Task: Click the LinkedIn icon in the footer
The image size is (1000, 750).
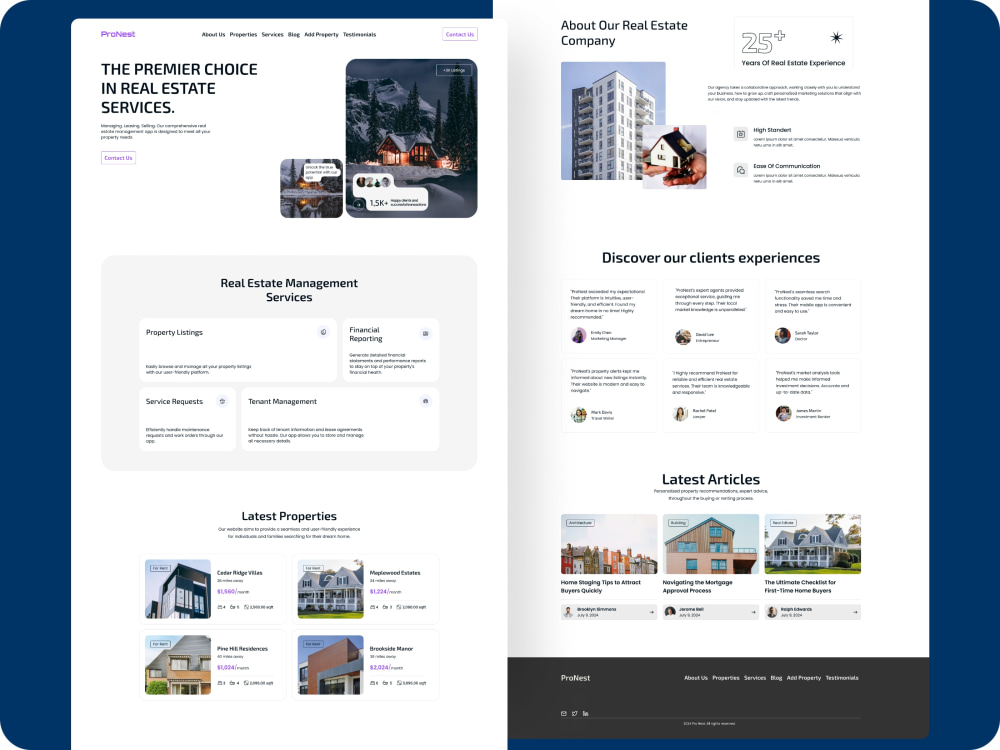Action: pyautogui.click(x=585, y=714)
